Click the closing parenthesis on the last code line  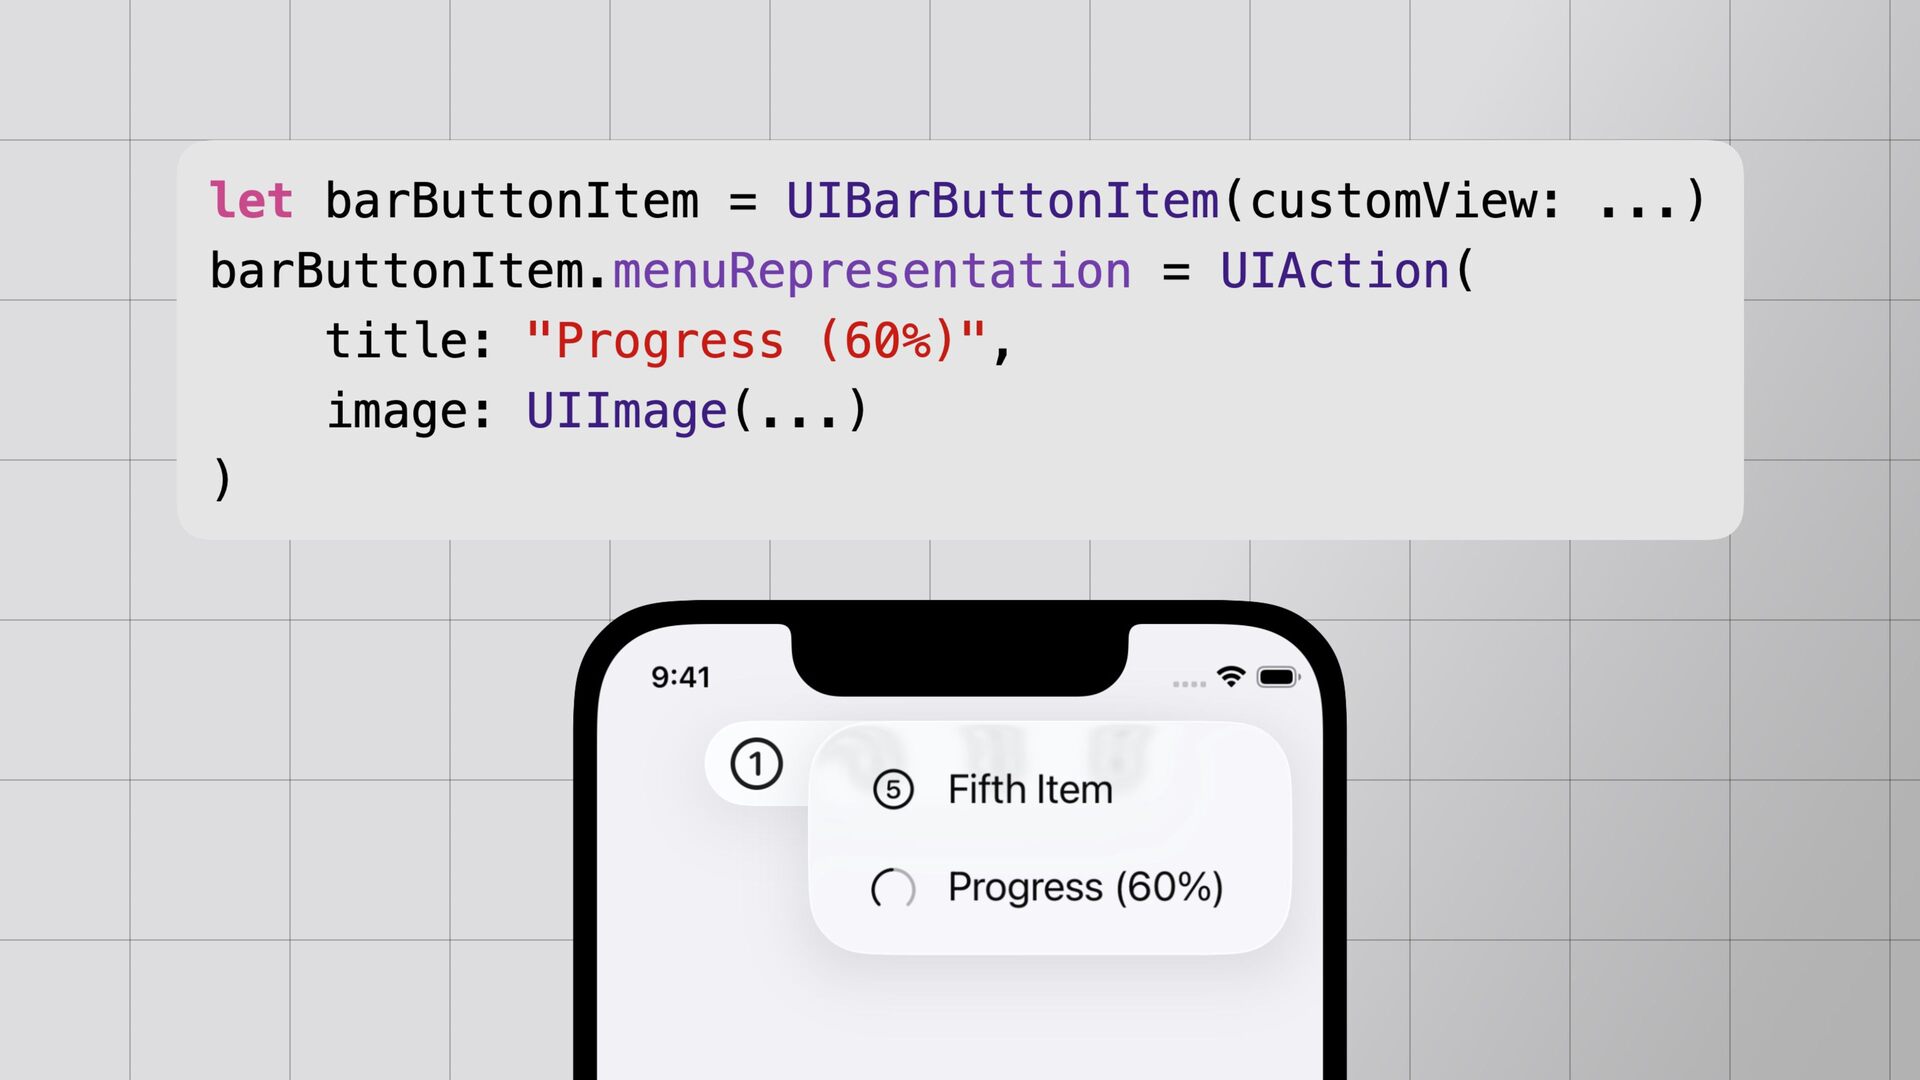[222, 480]
